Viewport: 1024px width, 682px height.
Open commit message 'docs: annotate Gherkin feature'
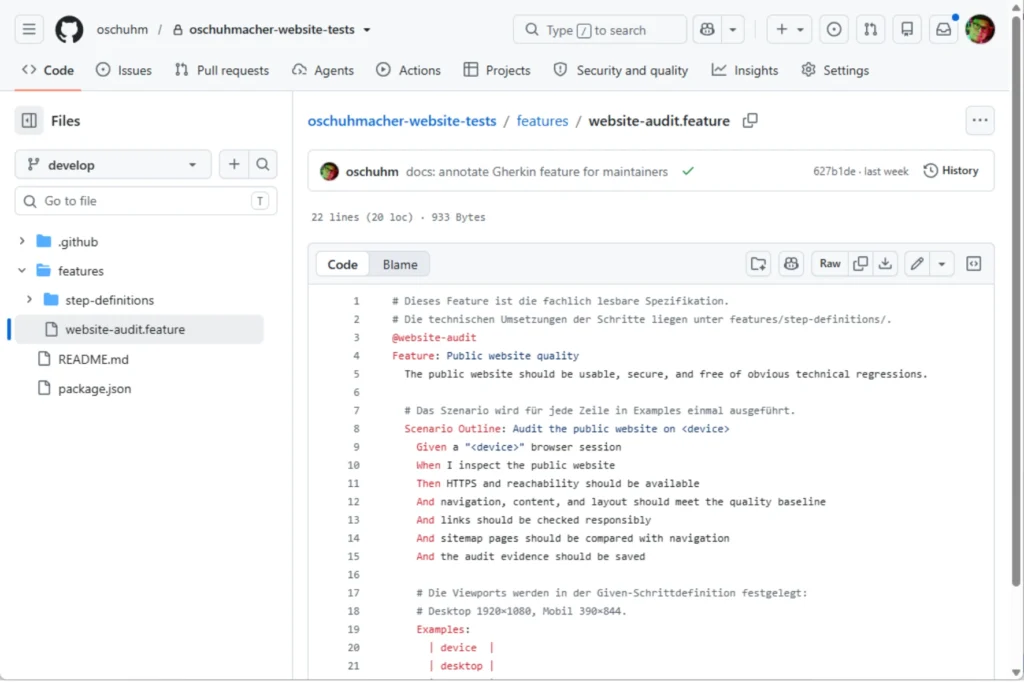tap(537, 171)
